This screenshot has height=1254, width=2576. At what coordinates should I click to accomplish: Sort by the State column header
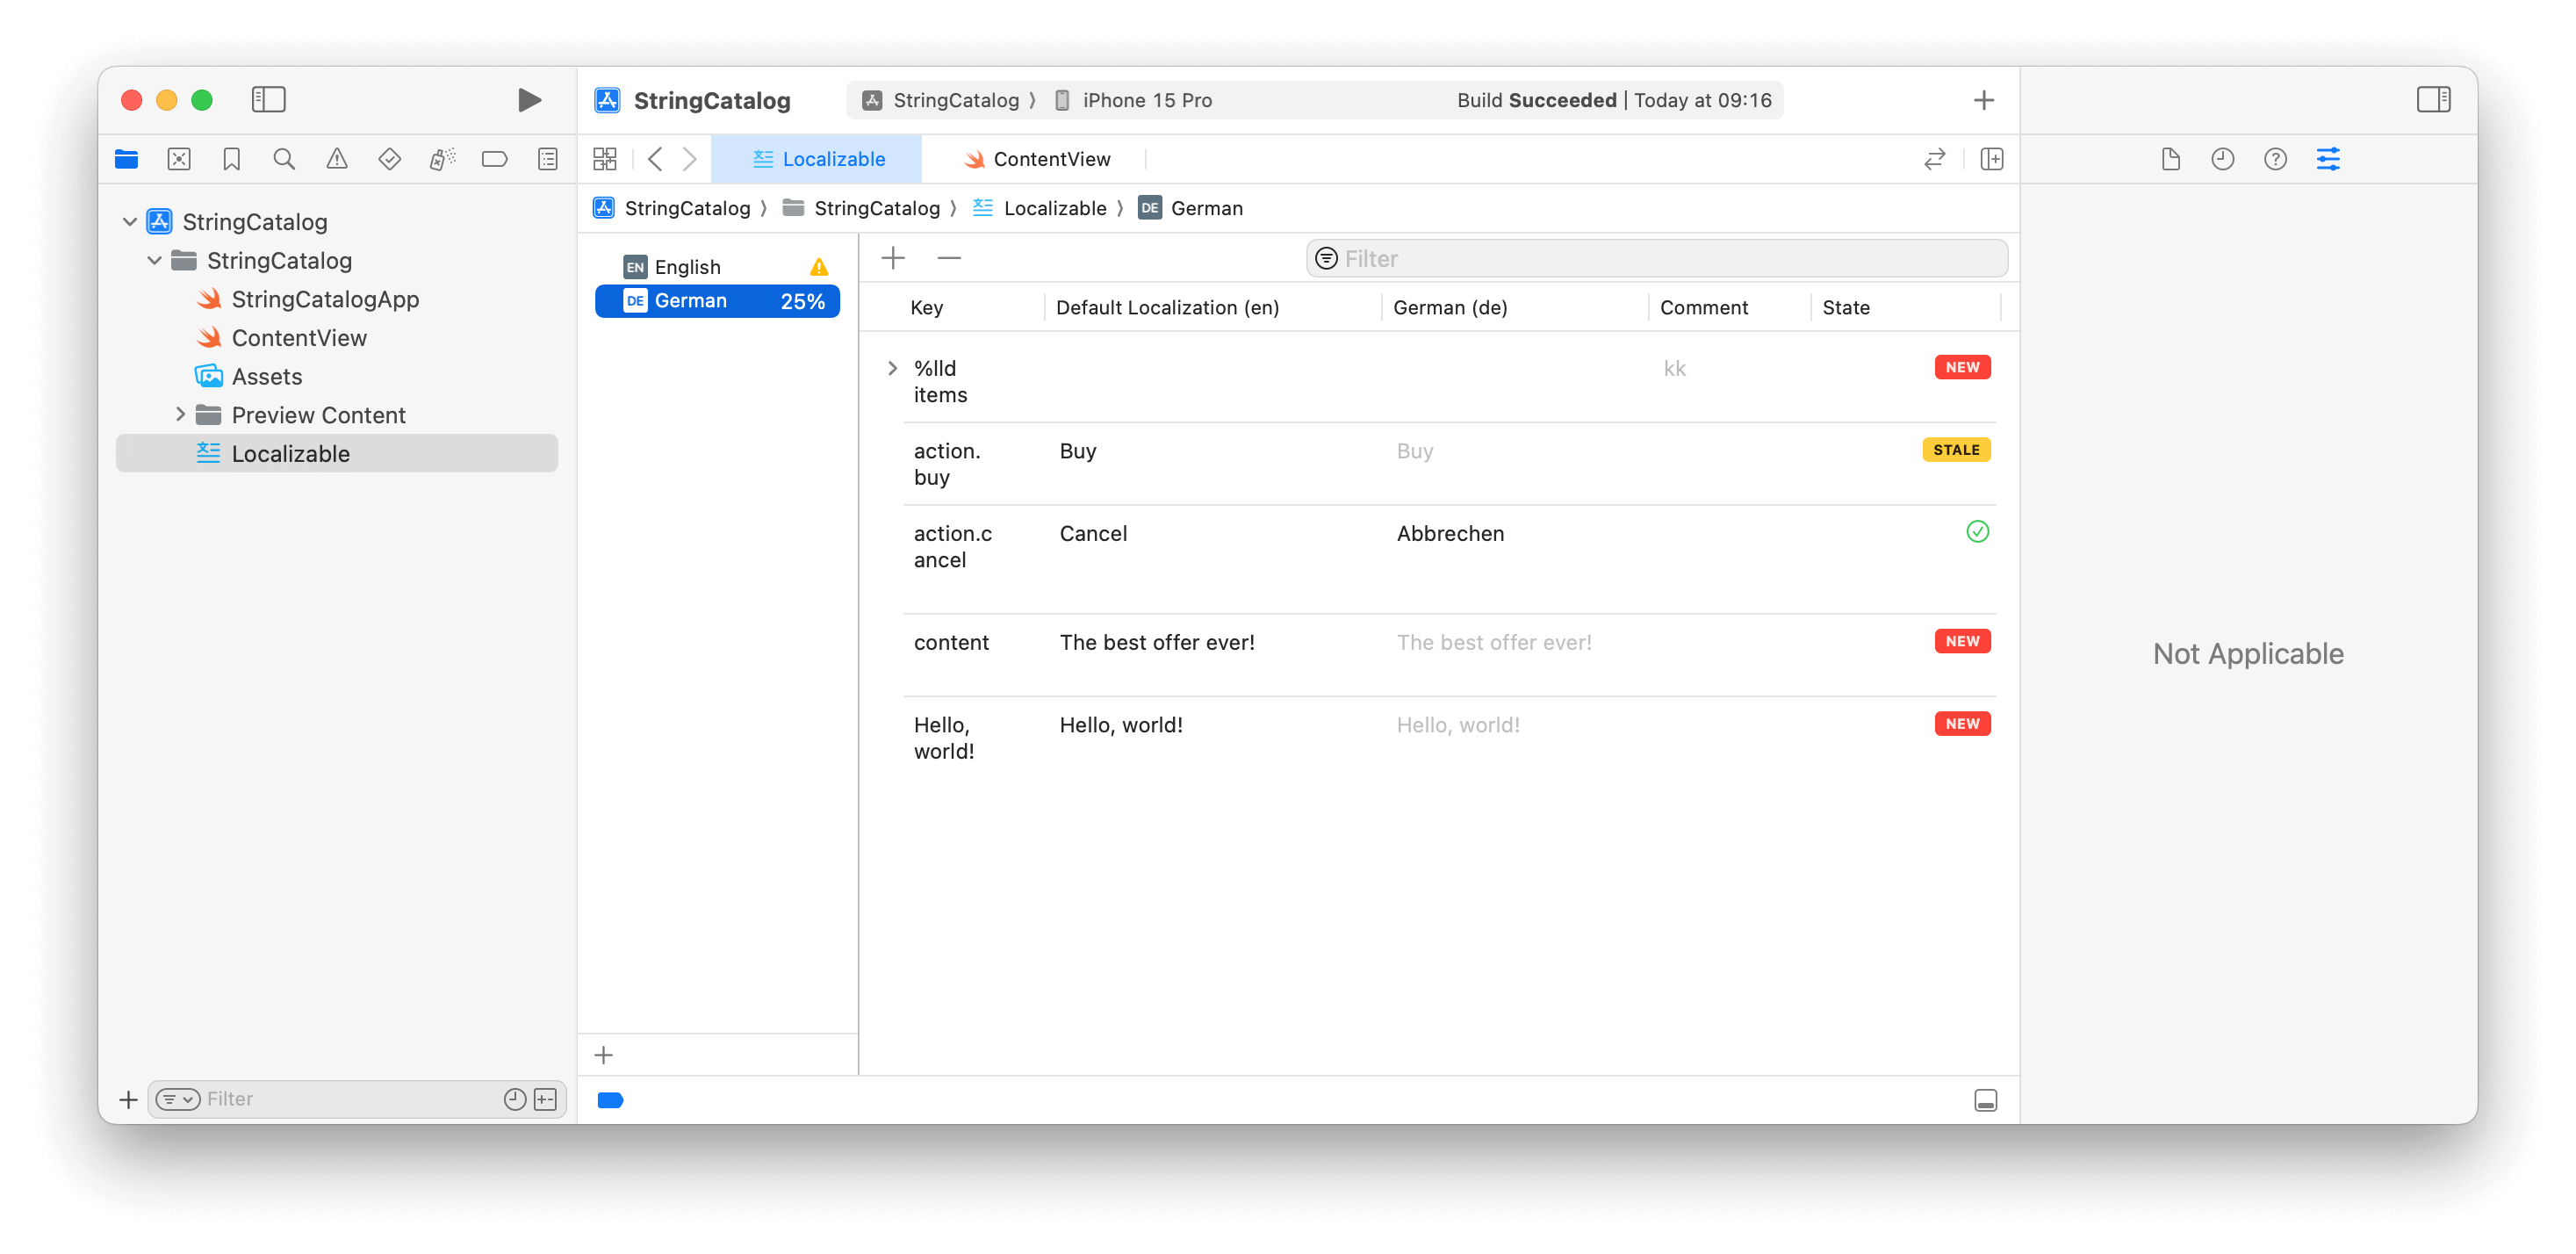click(1845, 307)
